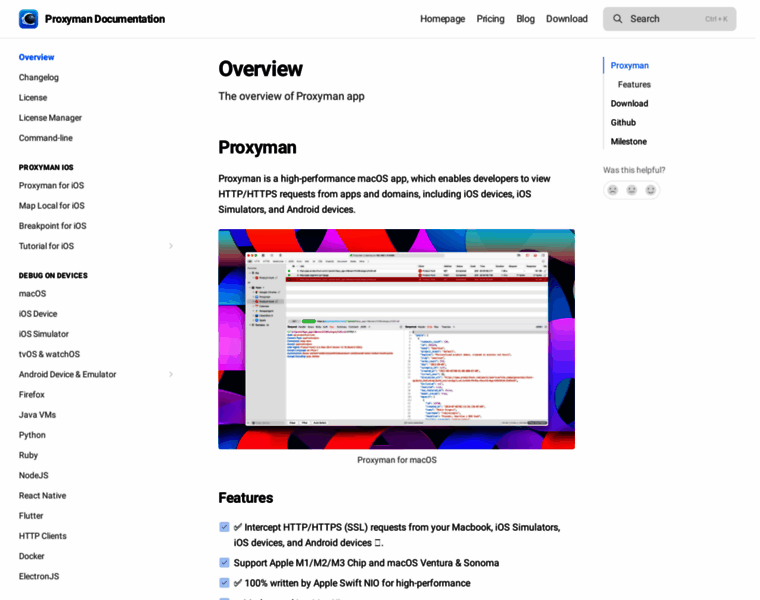Viewport: 760px width, 600px height.
Task: Jump to Download in page outline
Action: [x=629, y=103]
